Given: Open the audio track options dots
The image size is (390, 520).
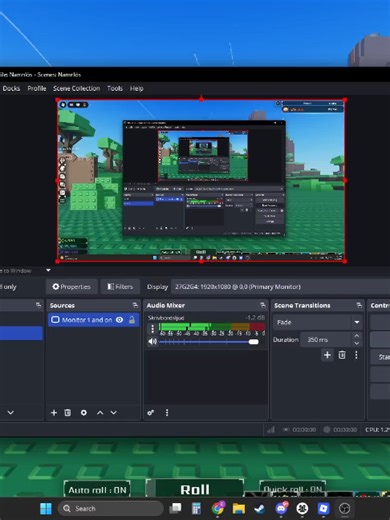Looking at the screenshot, I should click(152, 329).
